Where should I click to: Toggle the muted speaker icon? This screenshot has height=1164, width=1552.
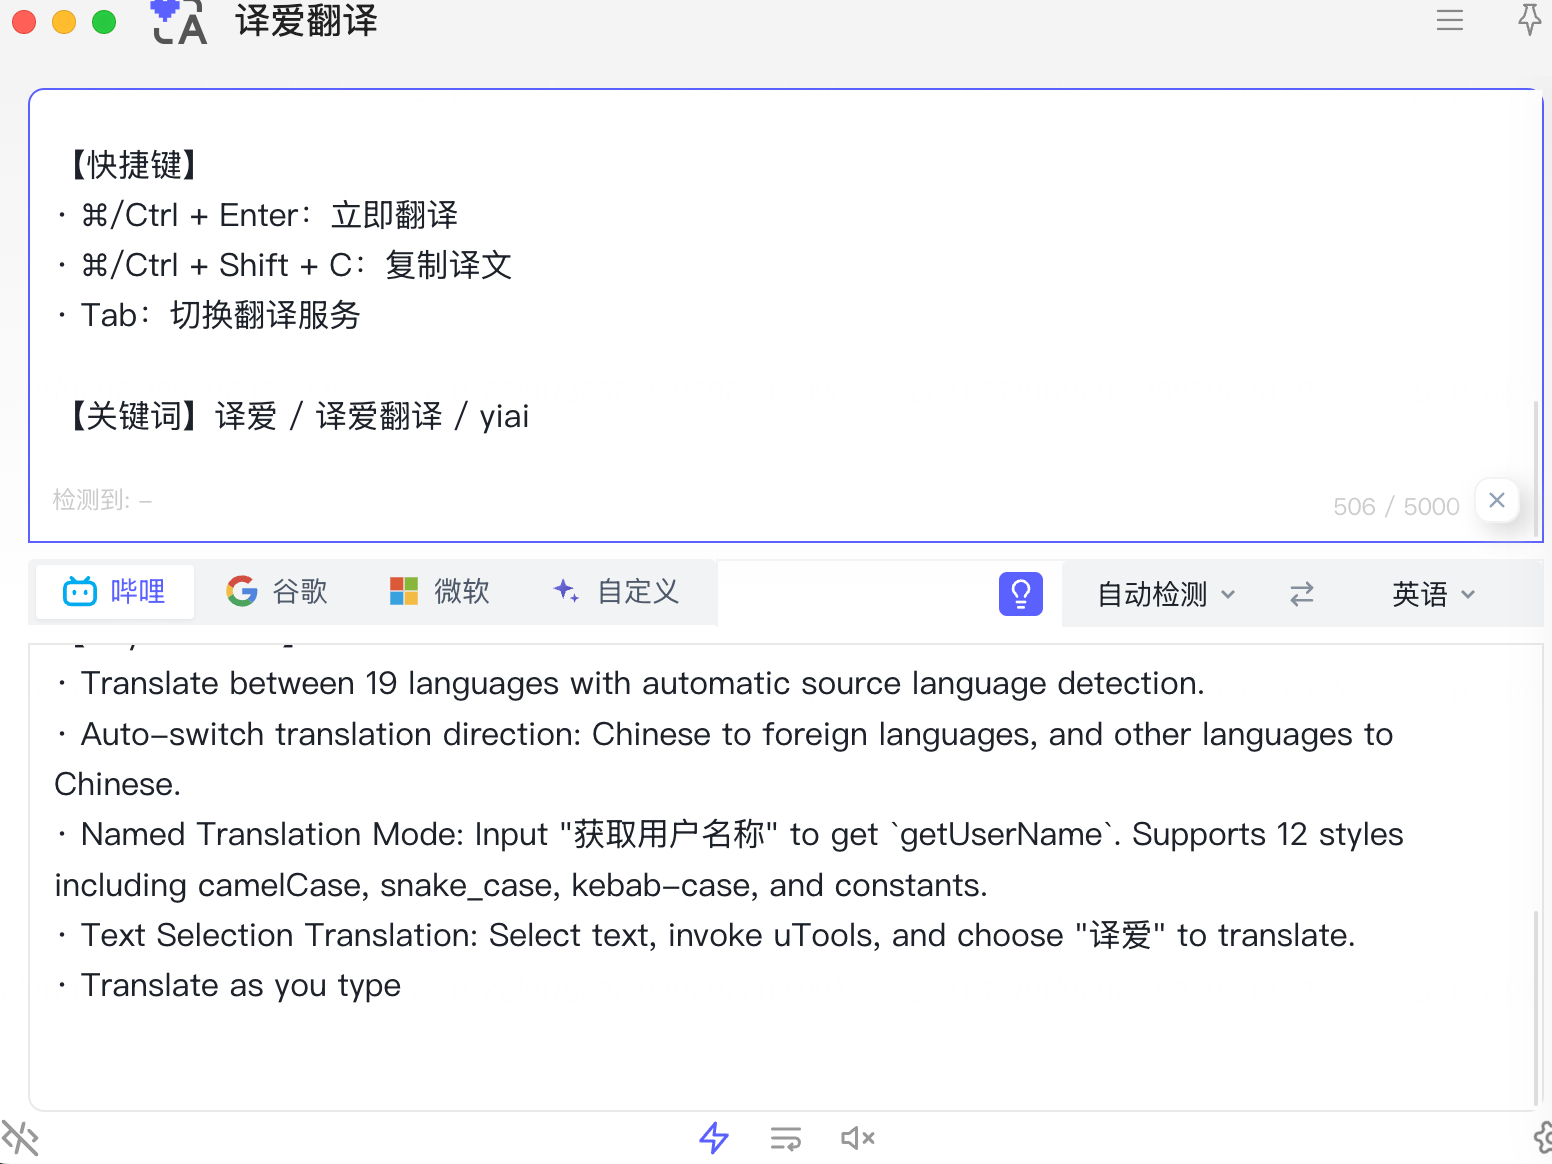(x=858, y=1138)
